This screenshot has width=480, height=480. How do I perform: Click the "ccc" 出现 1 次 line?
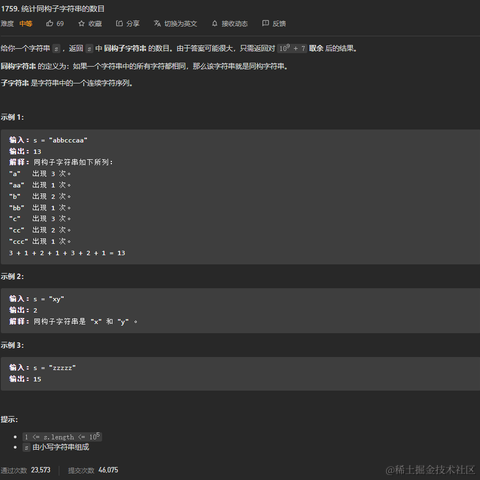40,241
